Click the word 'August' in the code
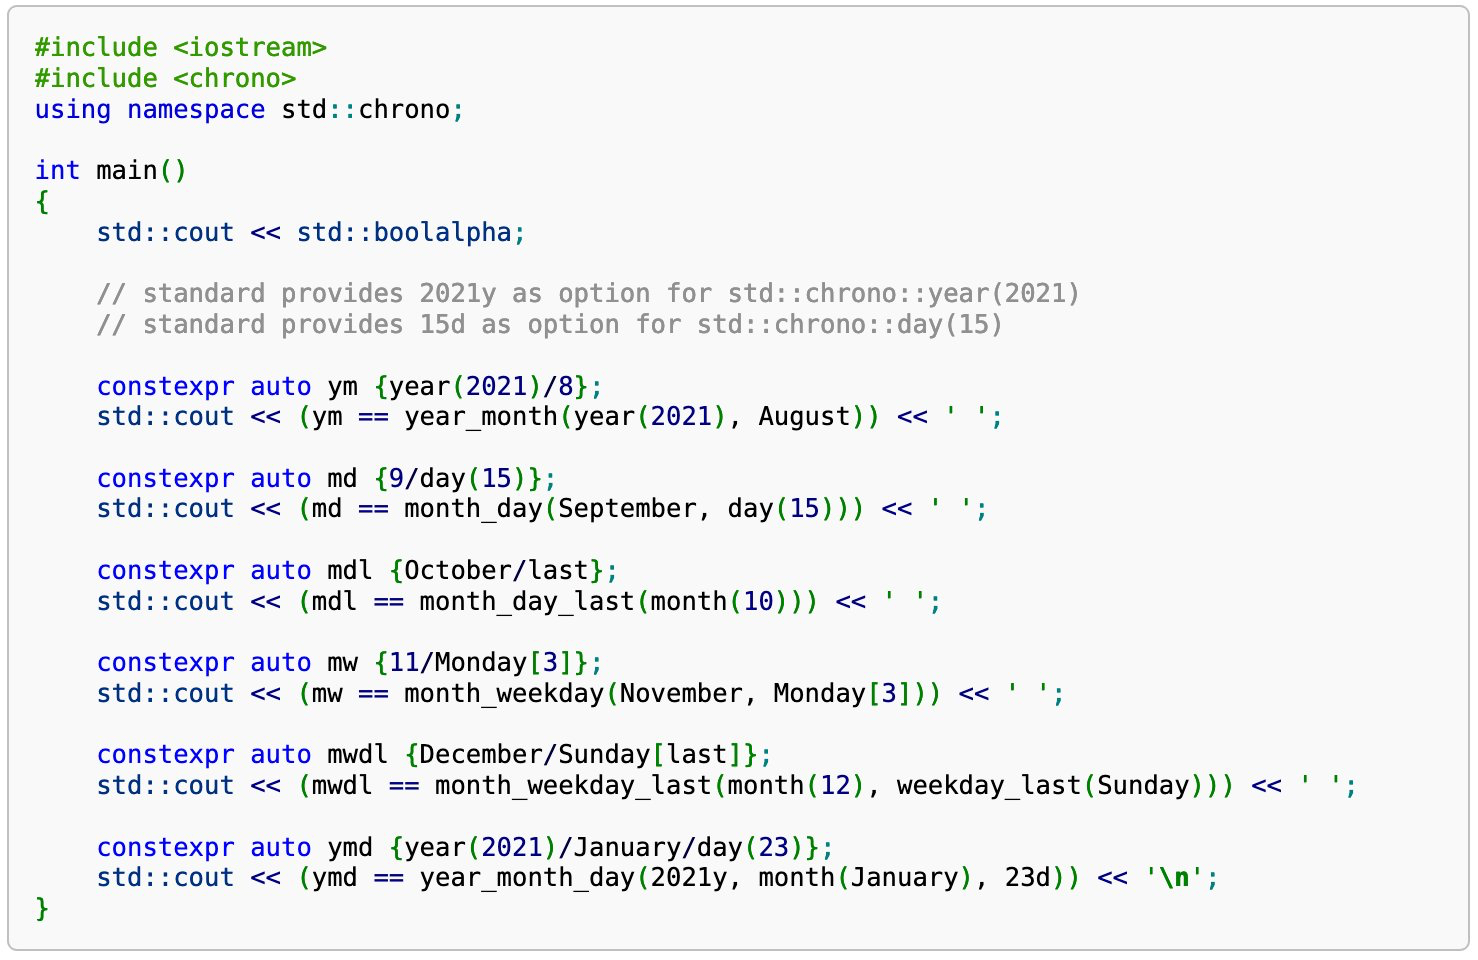The image size is (1478, 960). coord(804,417)
